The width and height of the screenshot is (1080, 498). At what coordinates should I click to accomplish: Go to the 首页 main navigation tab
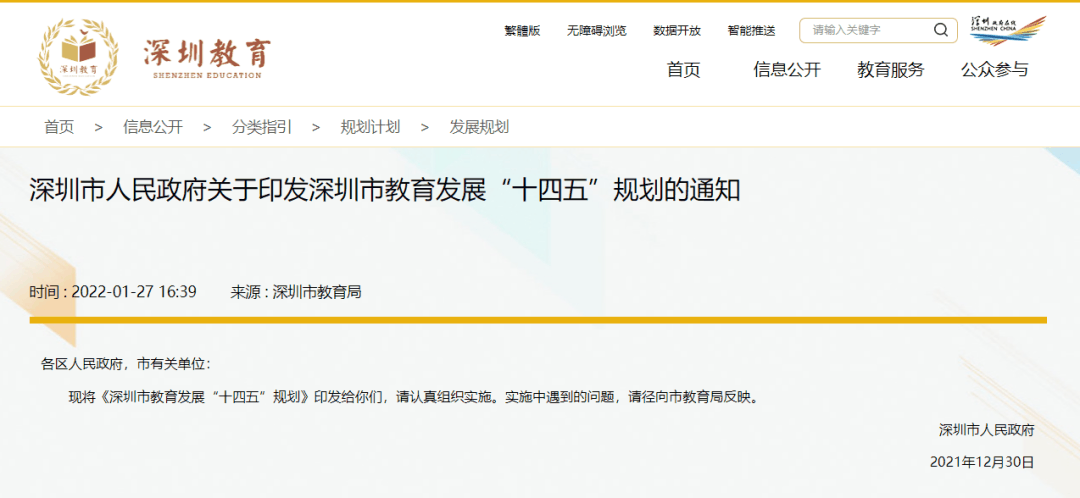[x=684, y=70]
